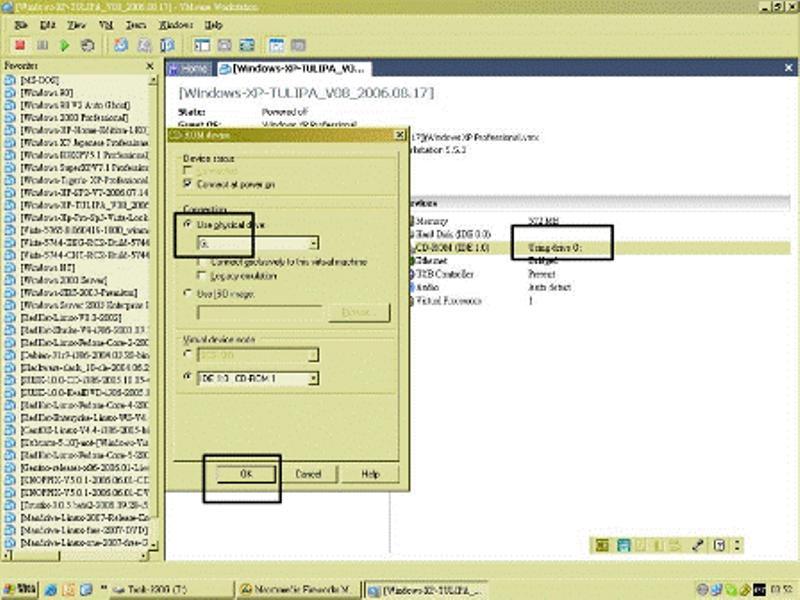Click the grey Suspend toolbar icon
Screen dimensions: 800x600
point(42,45)
